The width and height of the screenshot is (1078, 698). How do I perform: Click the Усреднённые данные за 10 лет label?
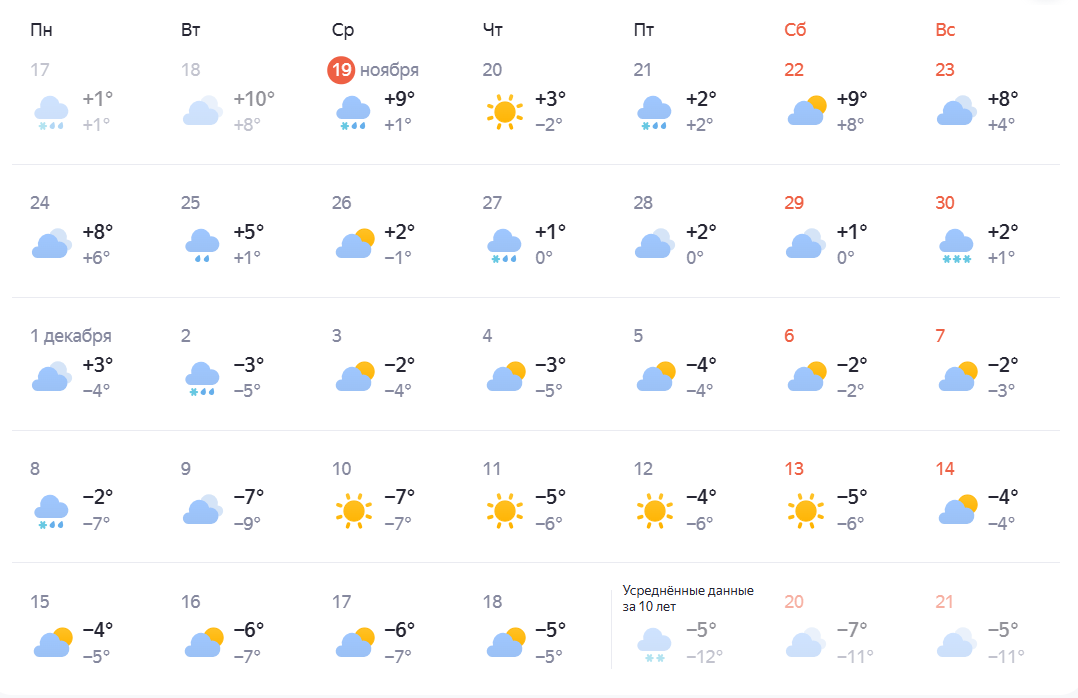(688, 598)
